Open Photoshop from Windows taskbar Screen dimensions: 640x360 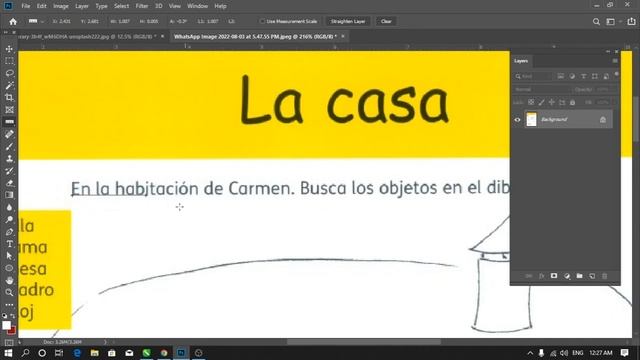point(181,353)
